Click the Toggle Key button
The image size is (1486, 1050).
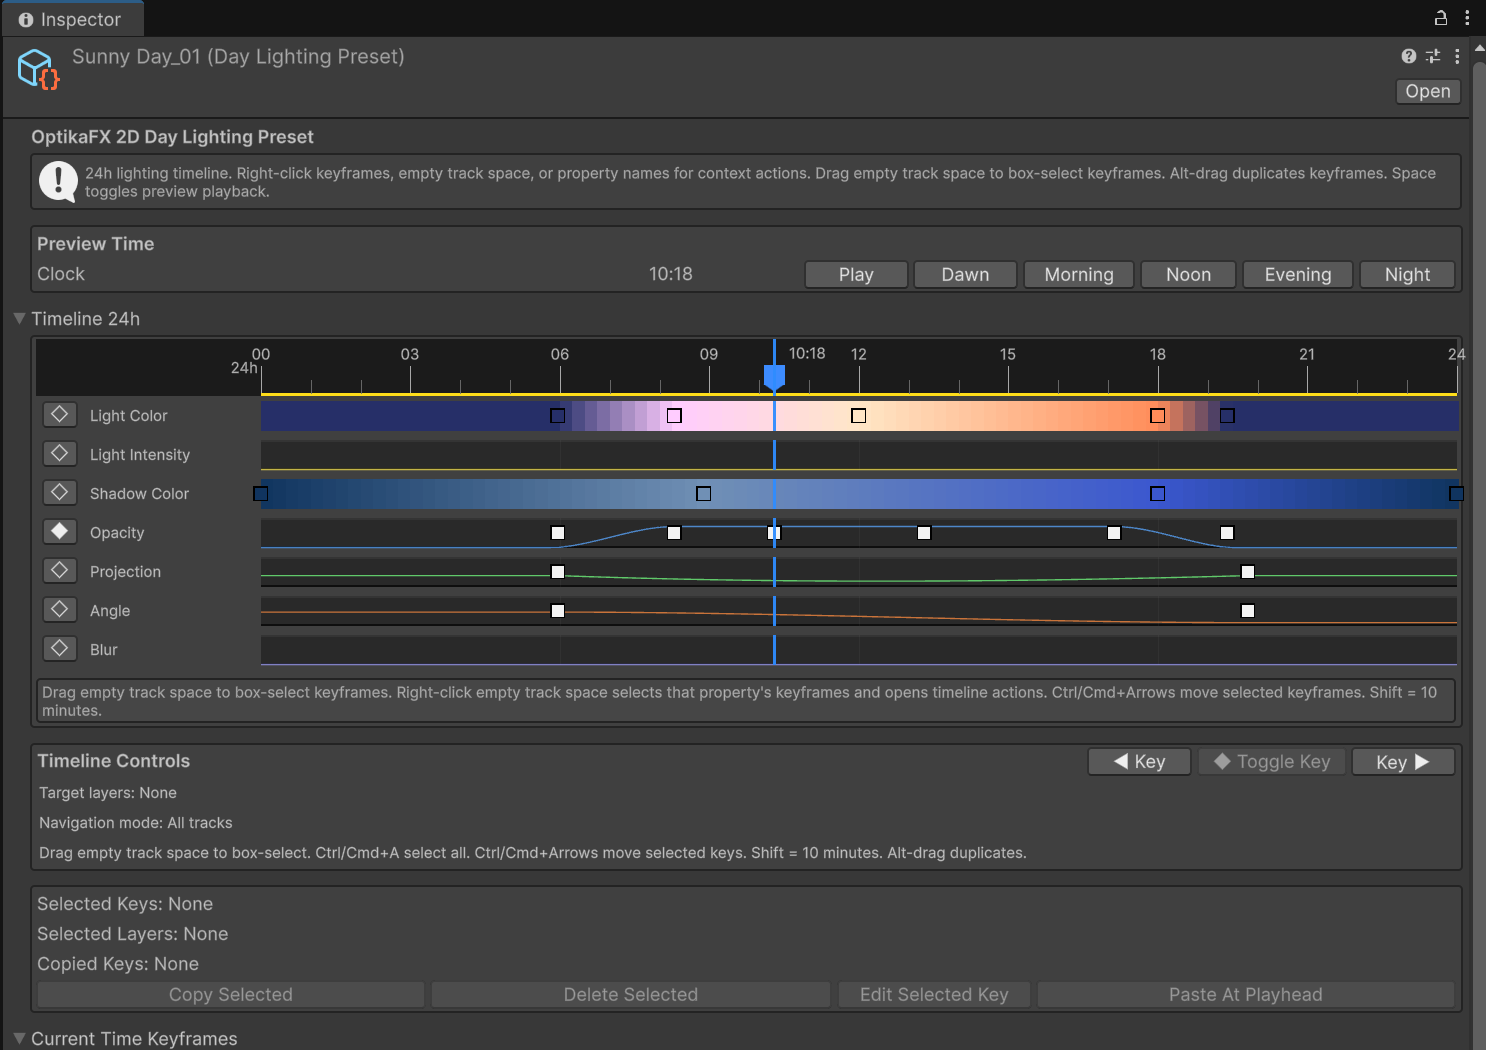(x=1271, y=762)
